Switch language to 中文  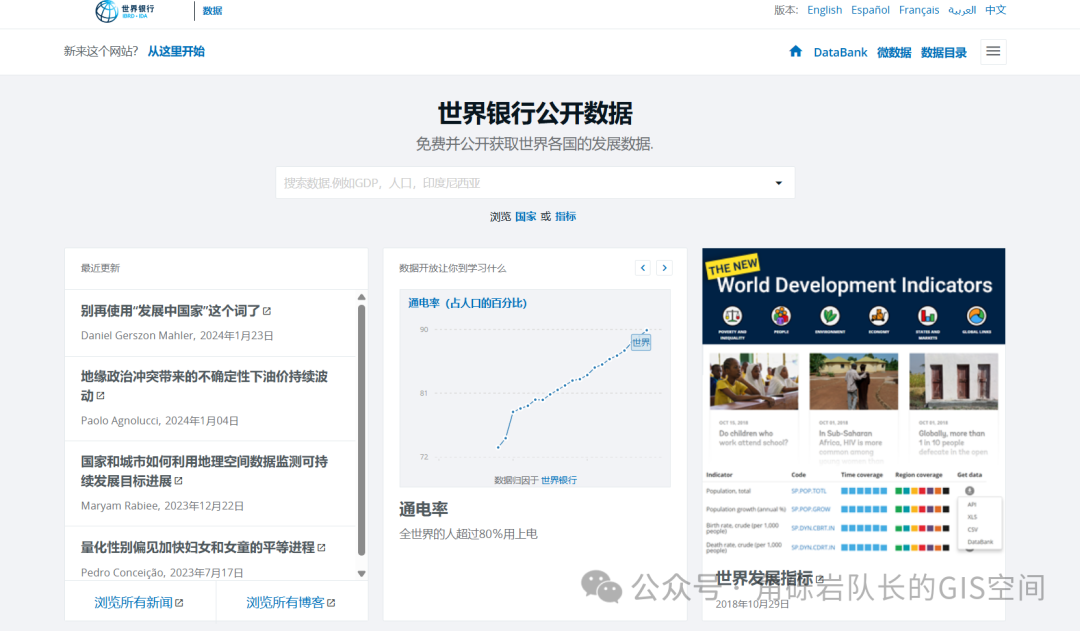[995, 10]
